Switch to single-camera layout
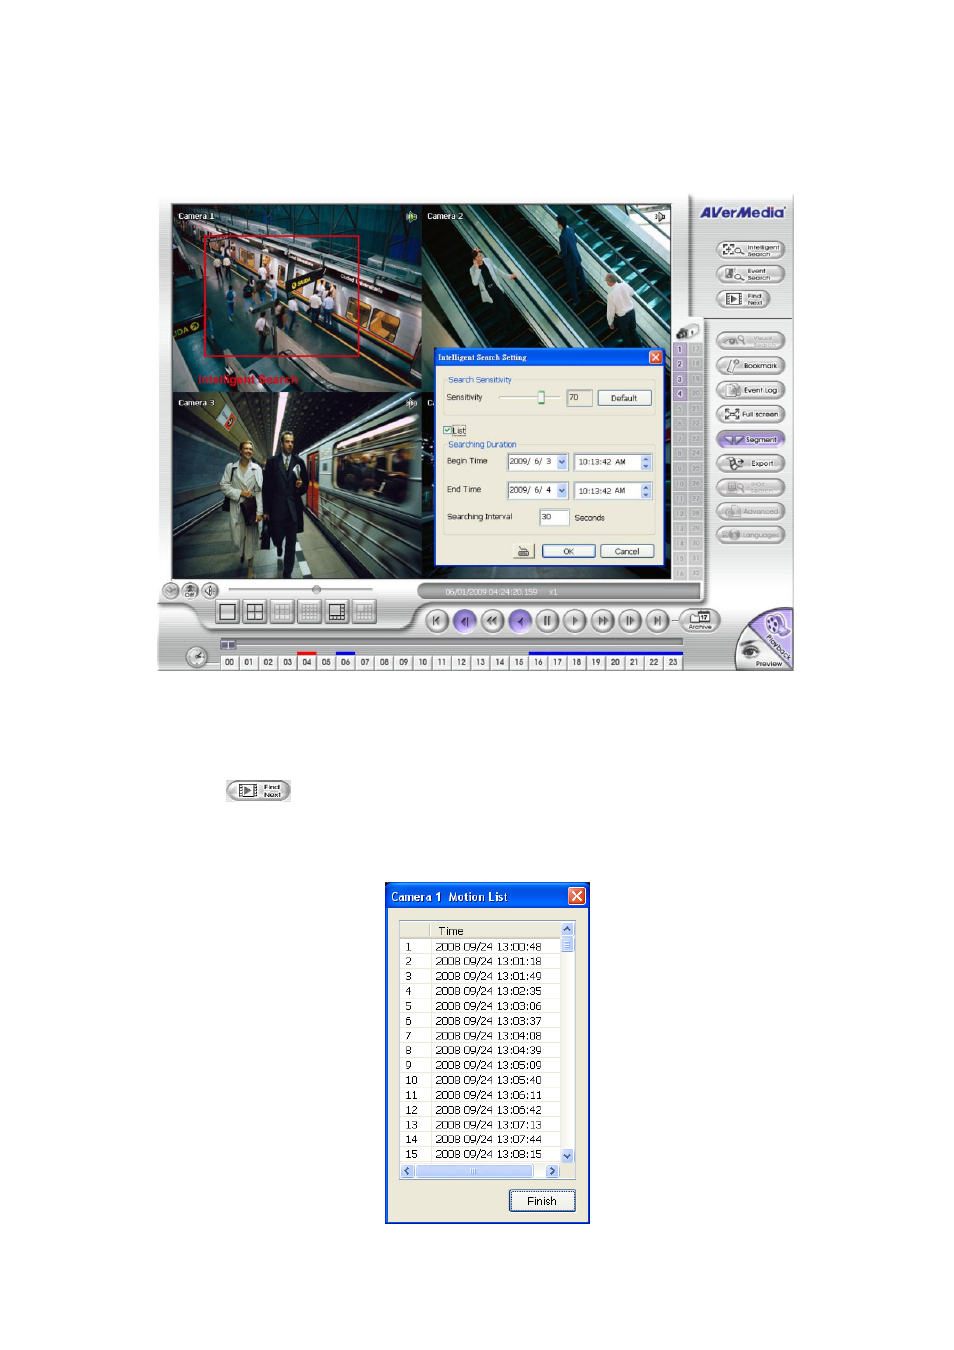 (x=228, y=612)
